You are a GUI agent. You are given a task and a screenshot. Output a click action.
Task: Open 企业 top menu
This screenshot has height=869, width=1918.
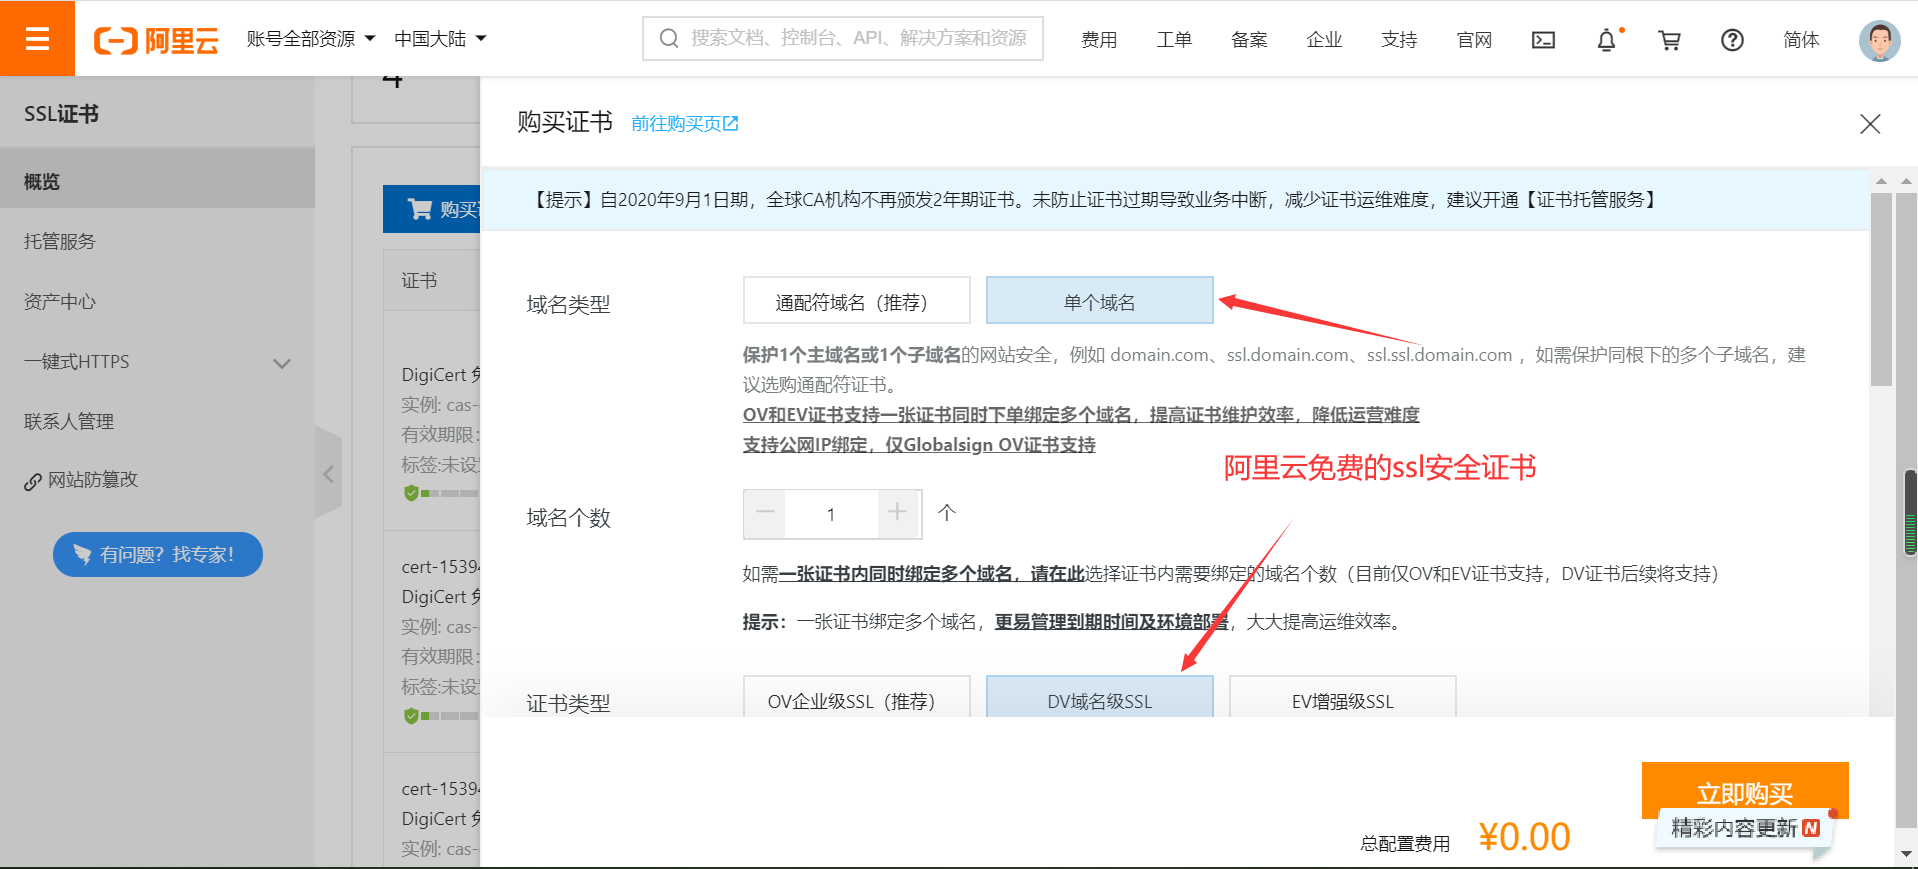pos(1324,40)
